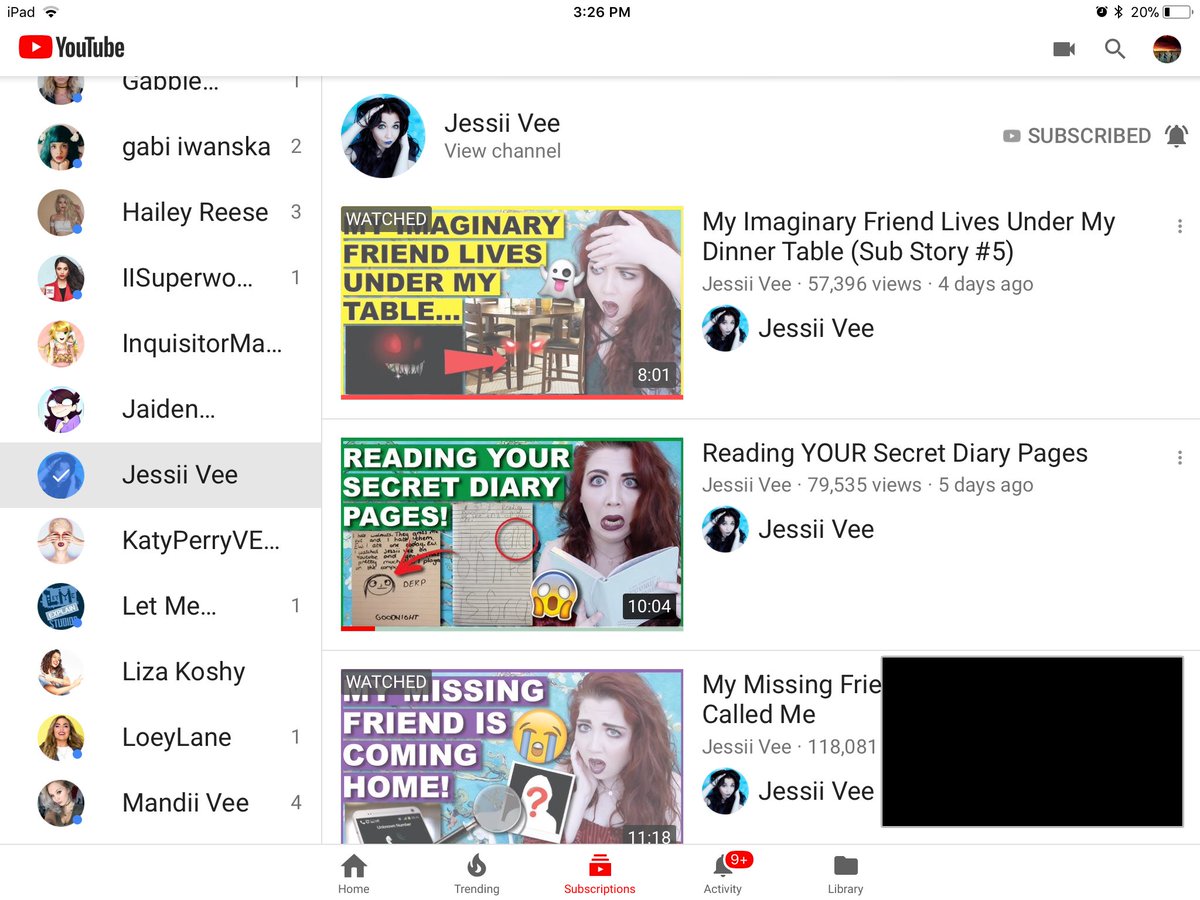Click the SUBSCRIBED button
Image resolution: width=1200 pixels, height=900 pixels.
click(1077, 136)
